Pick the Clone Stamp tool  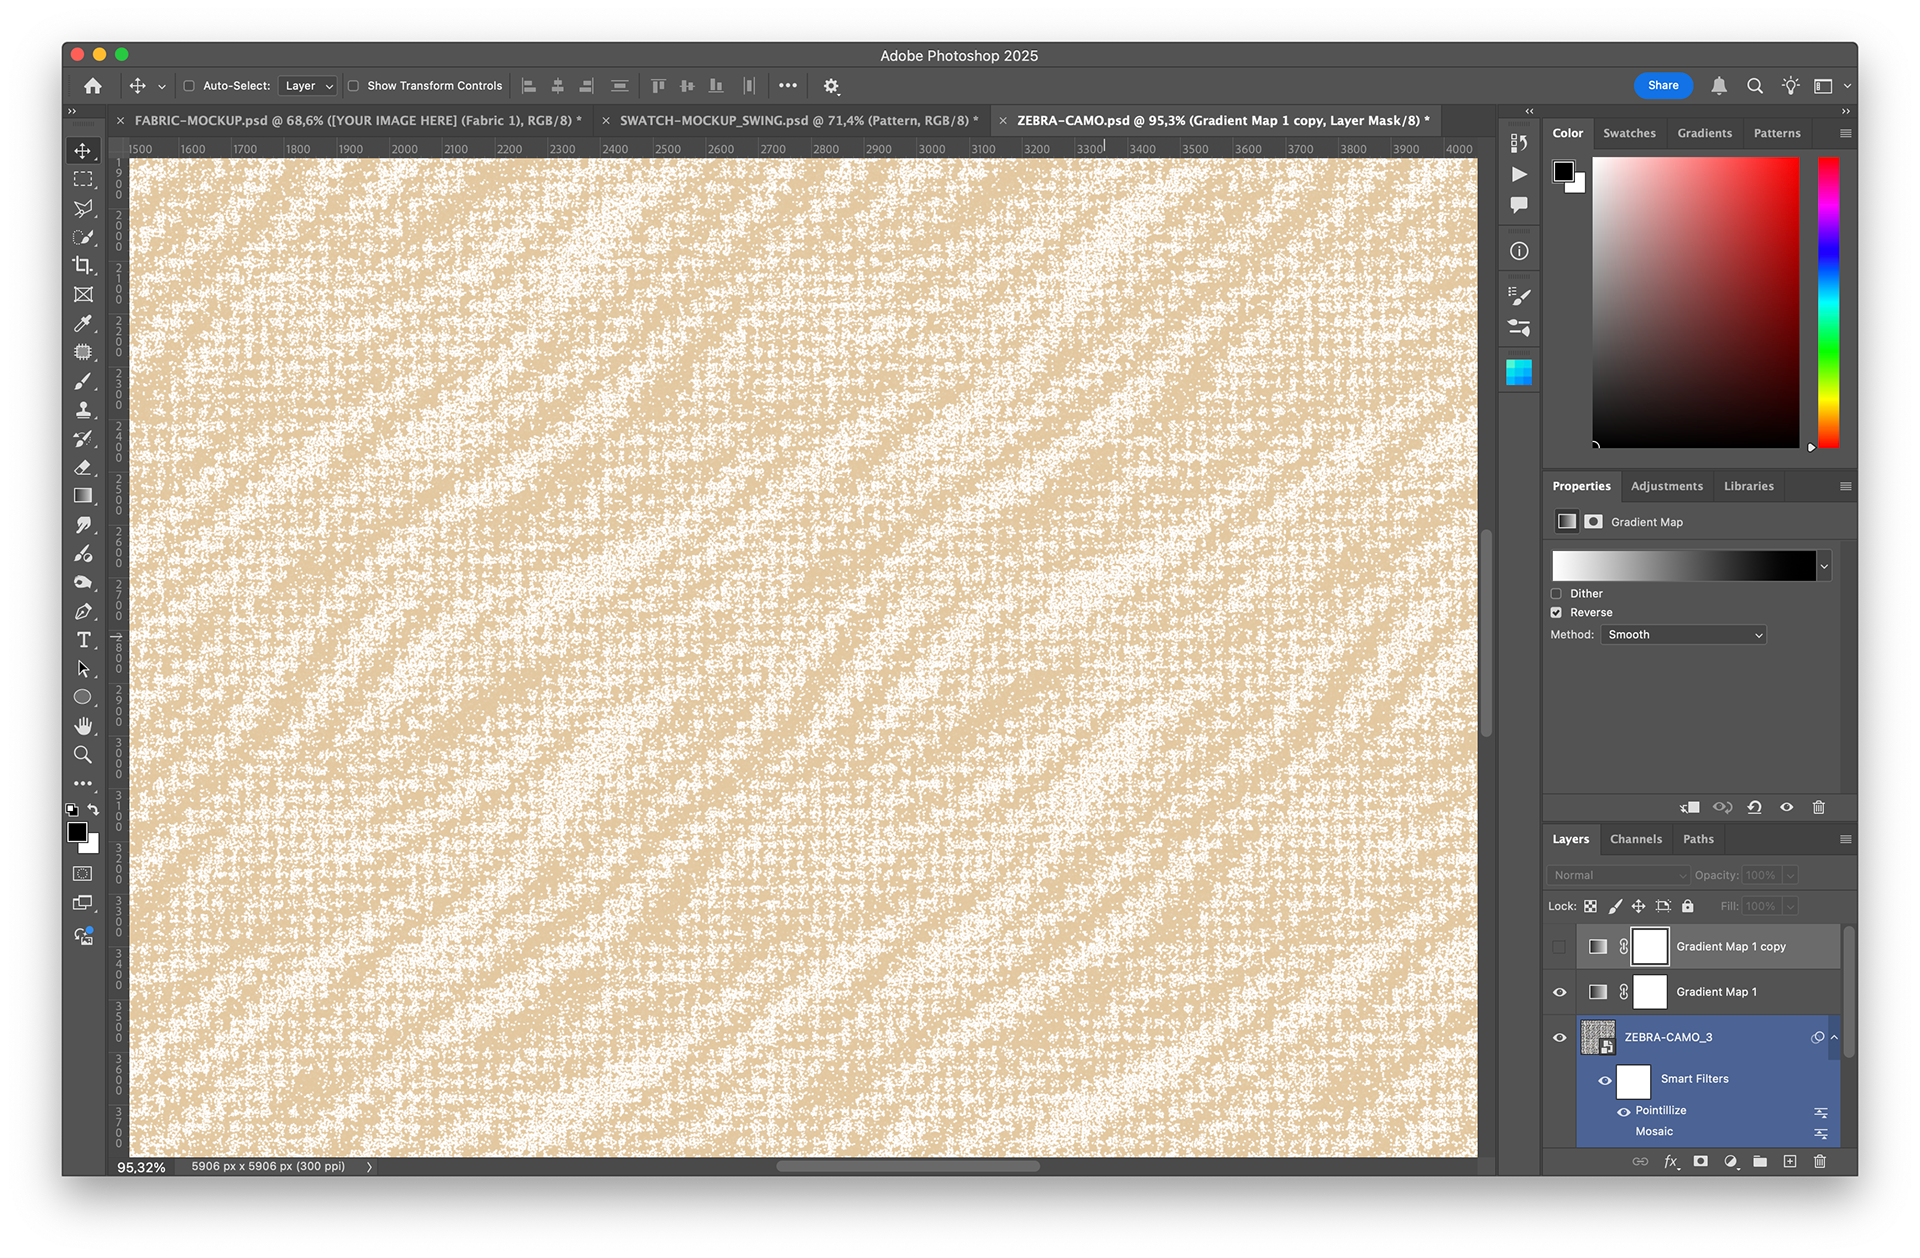pos(83,410)
